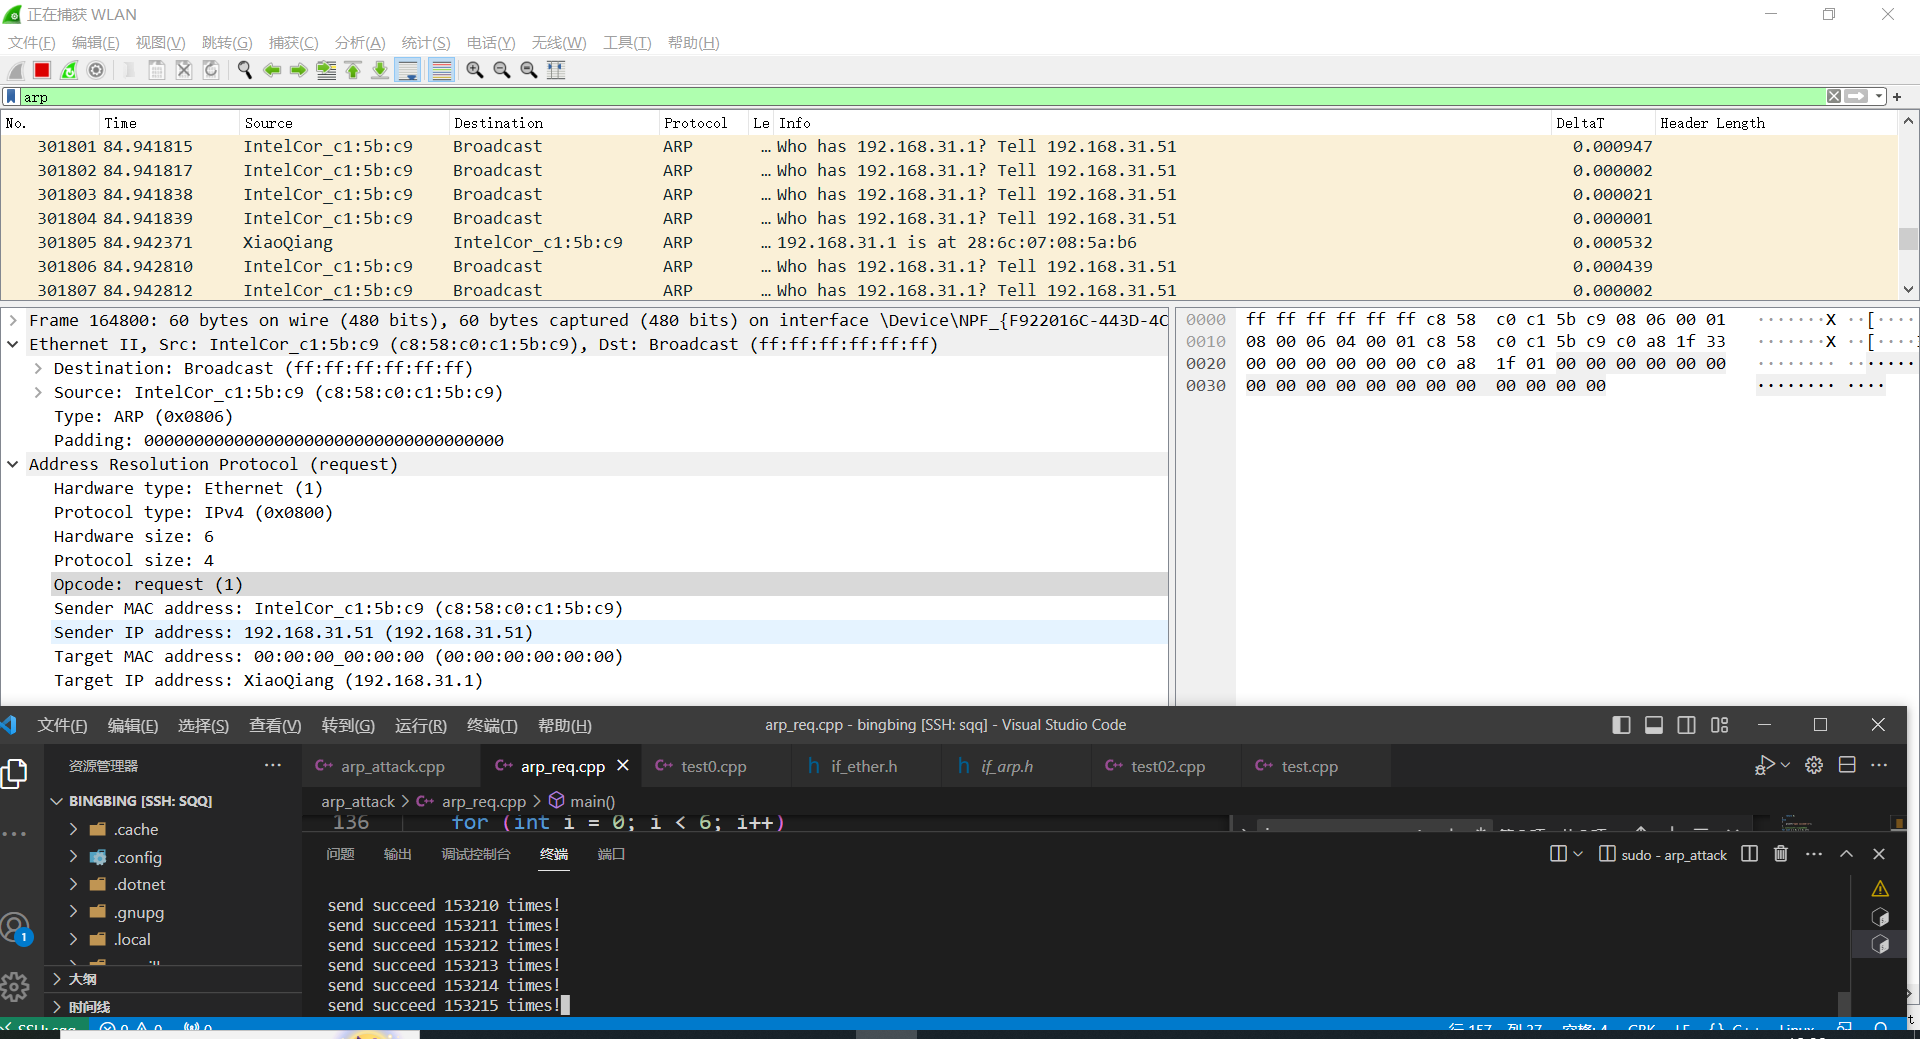Open the 无线(W) menu in Wireshark
The height and width of the screenshot is (1039, 1920).
click(559, 43)
